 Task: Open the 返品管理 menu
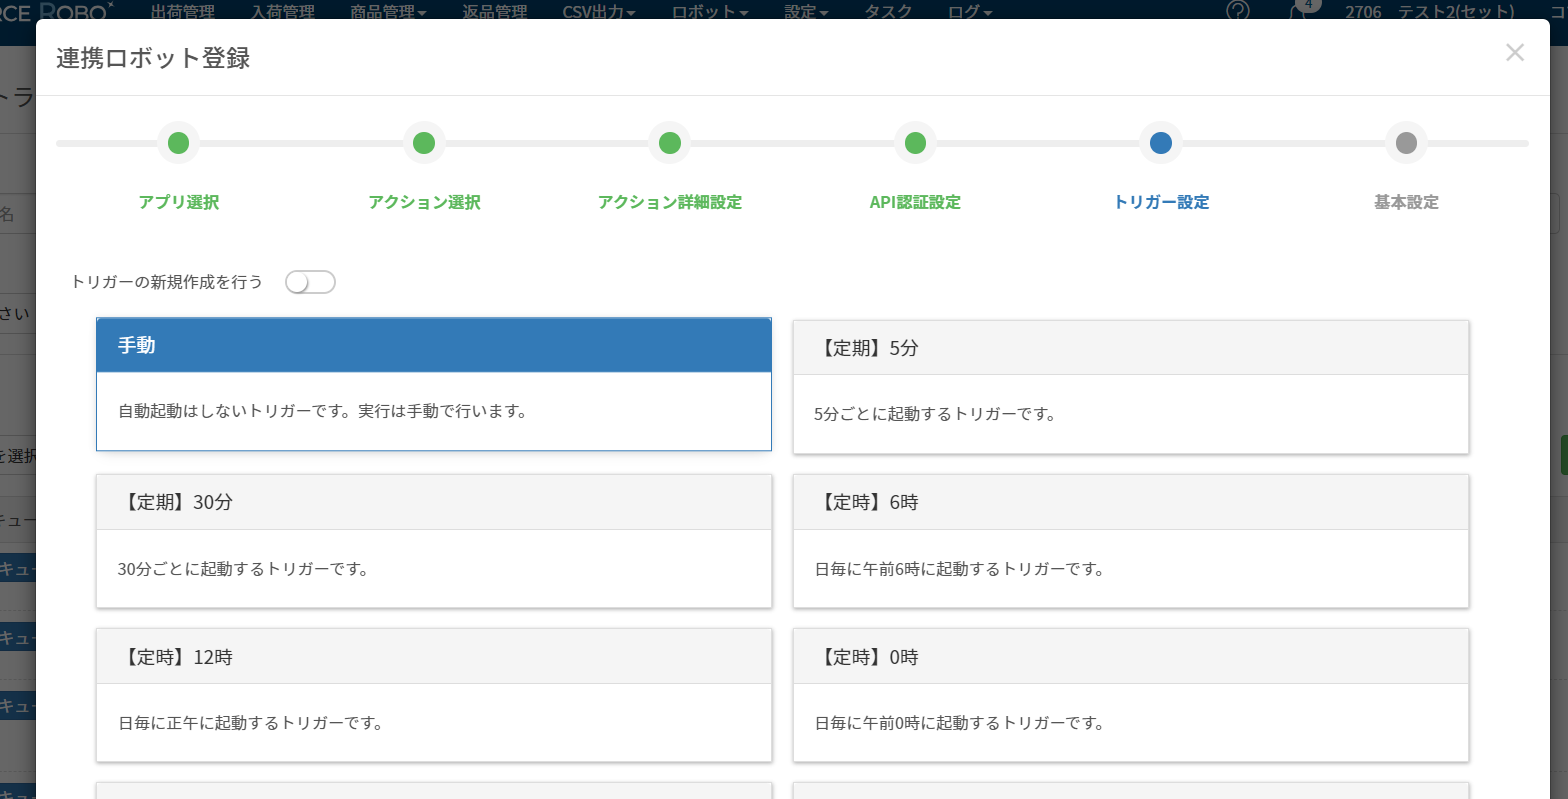point(495,12)
